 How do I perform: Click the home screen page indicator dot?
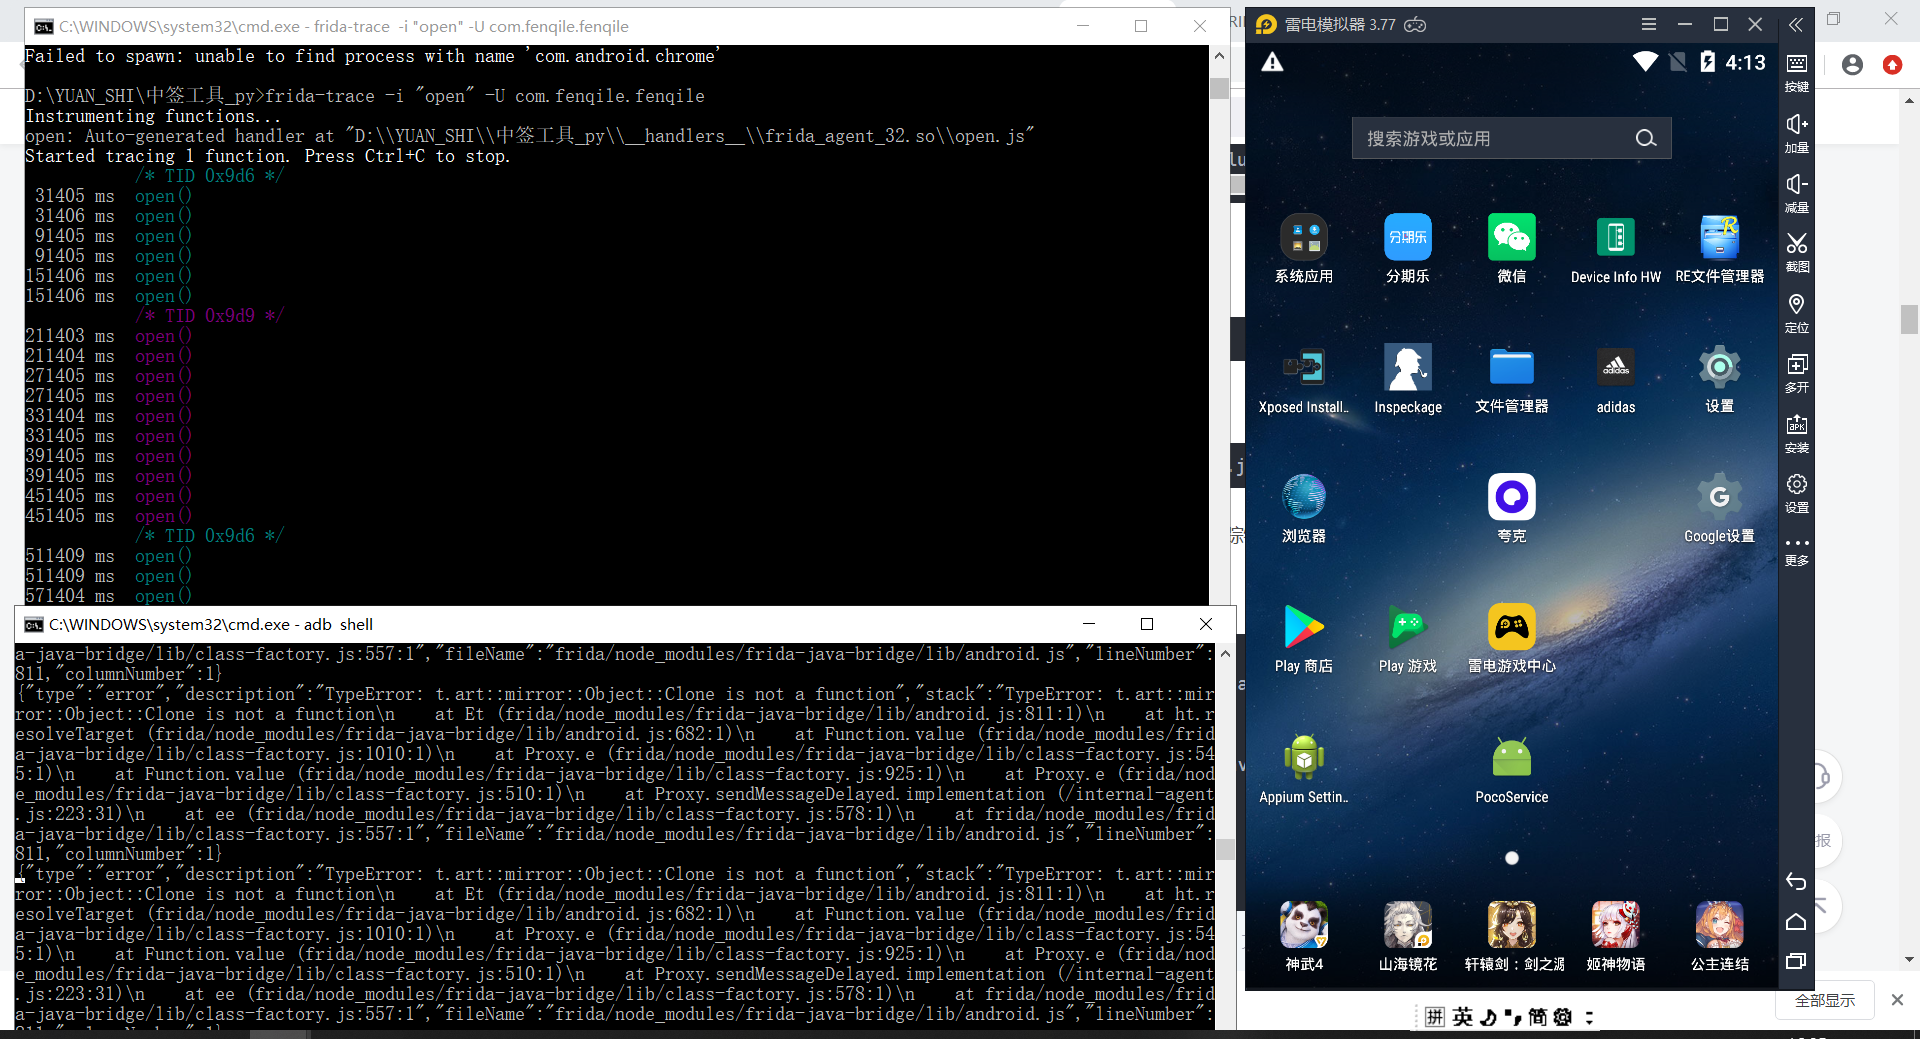coord(1512,858)
